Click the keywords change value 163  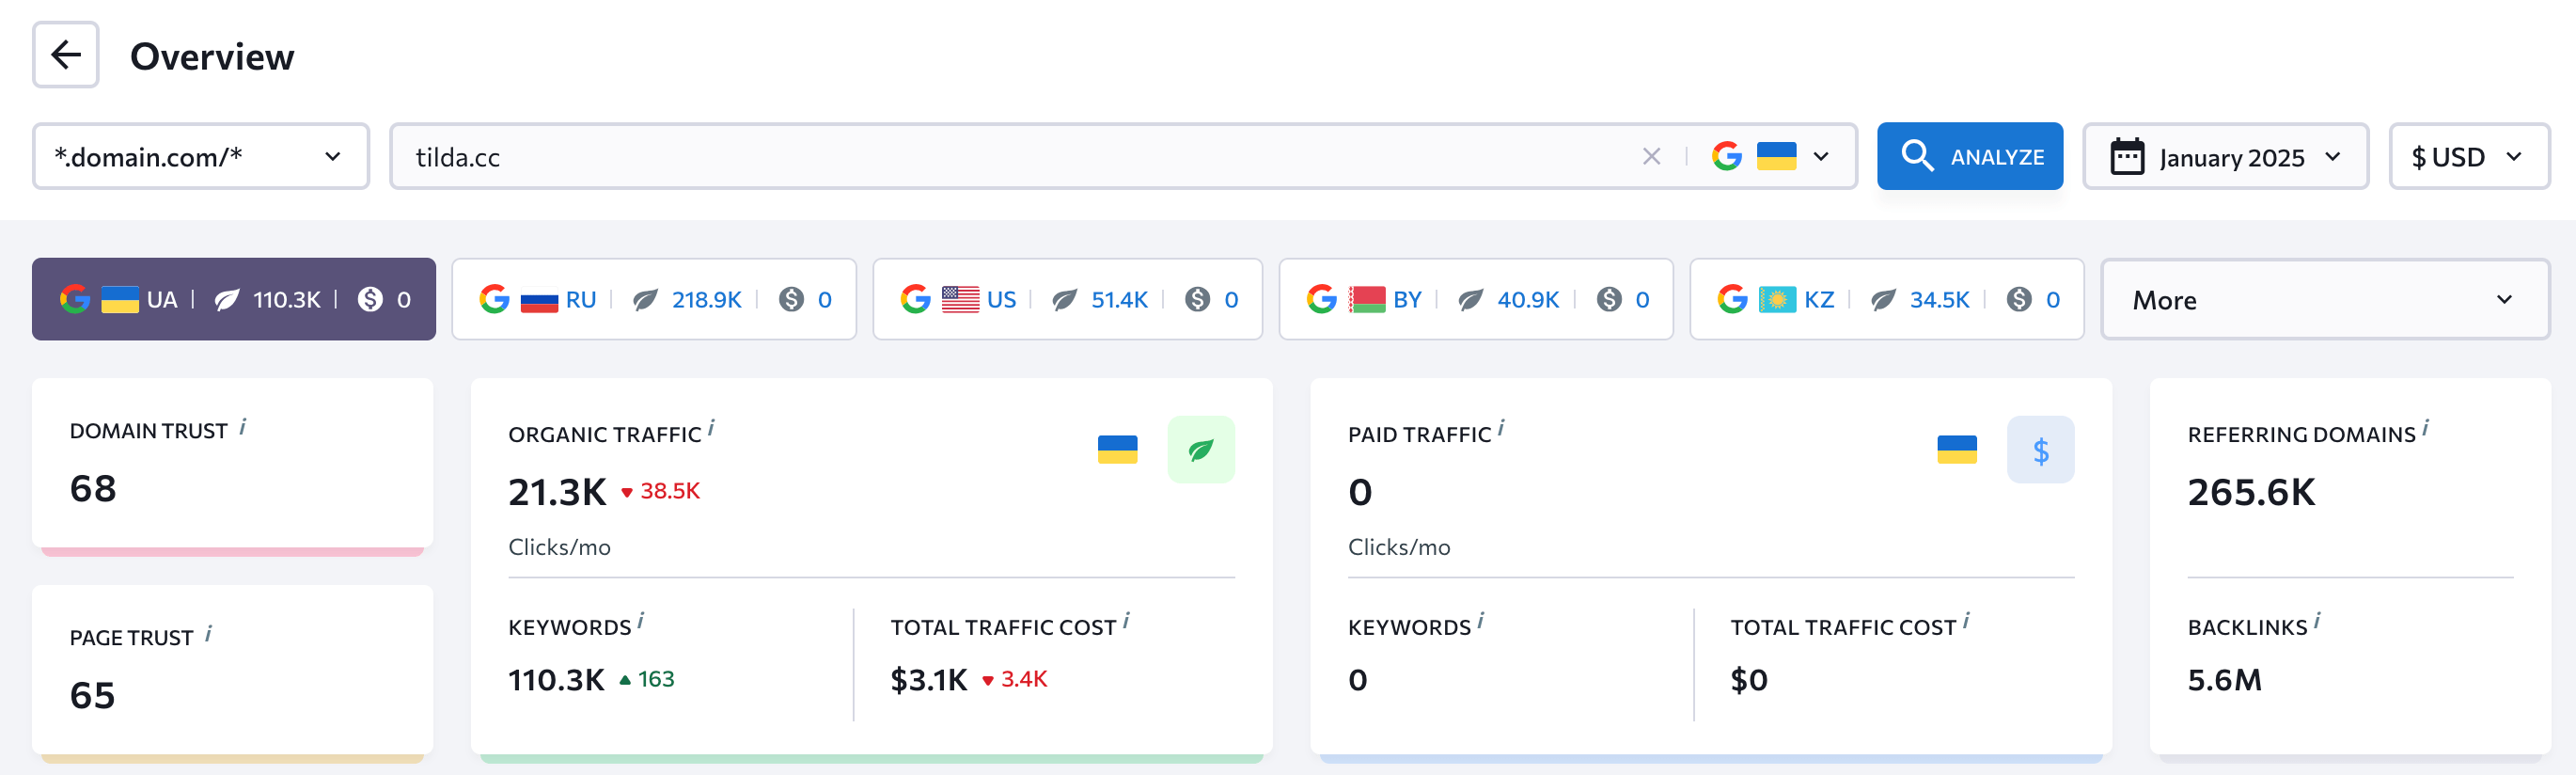pos(656,679)
